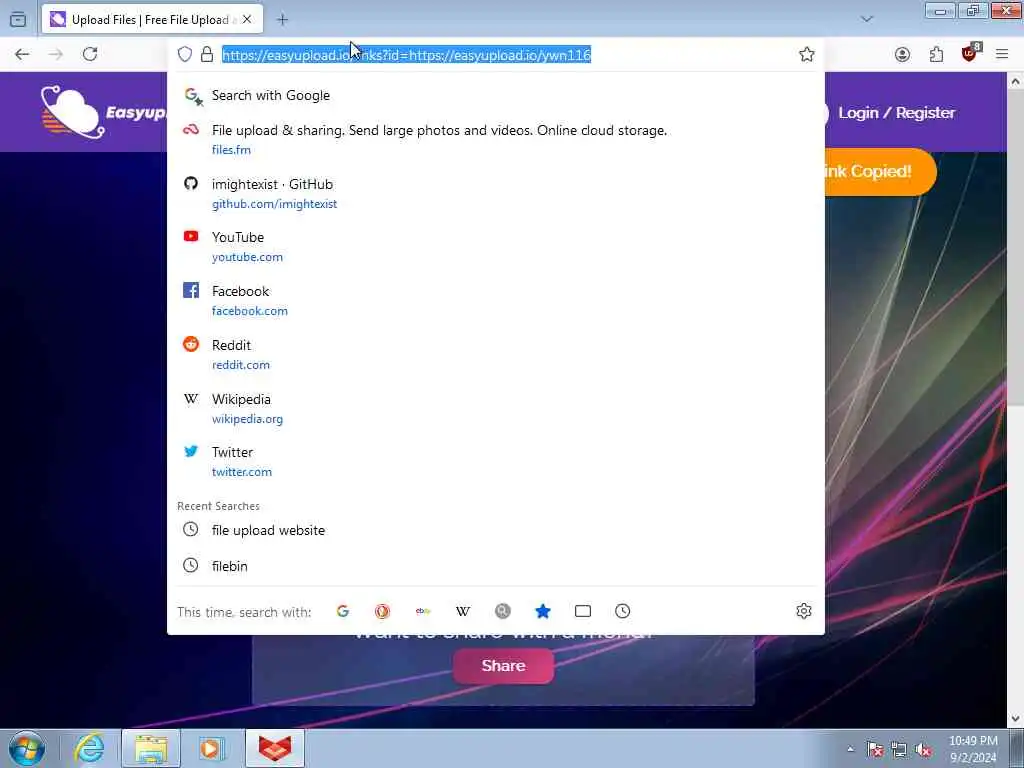Click the page scrollbar down arrow
This screenshot has width=1024, height=768.
[1016, 719]
